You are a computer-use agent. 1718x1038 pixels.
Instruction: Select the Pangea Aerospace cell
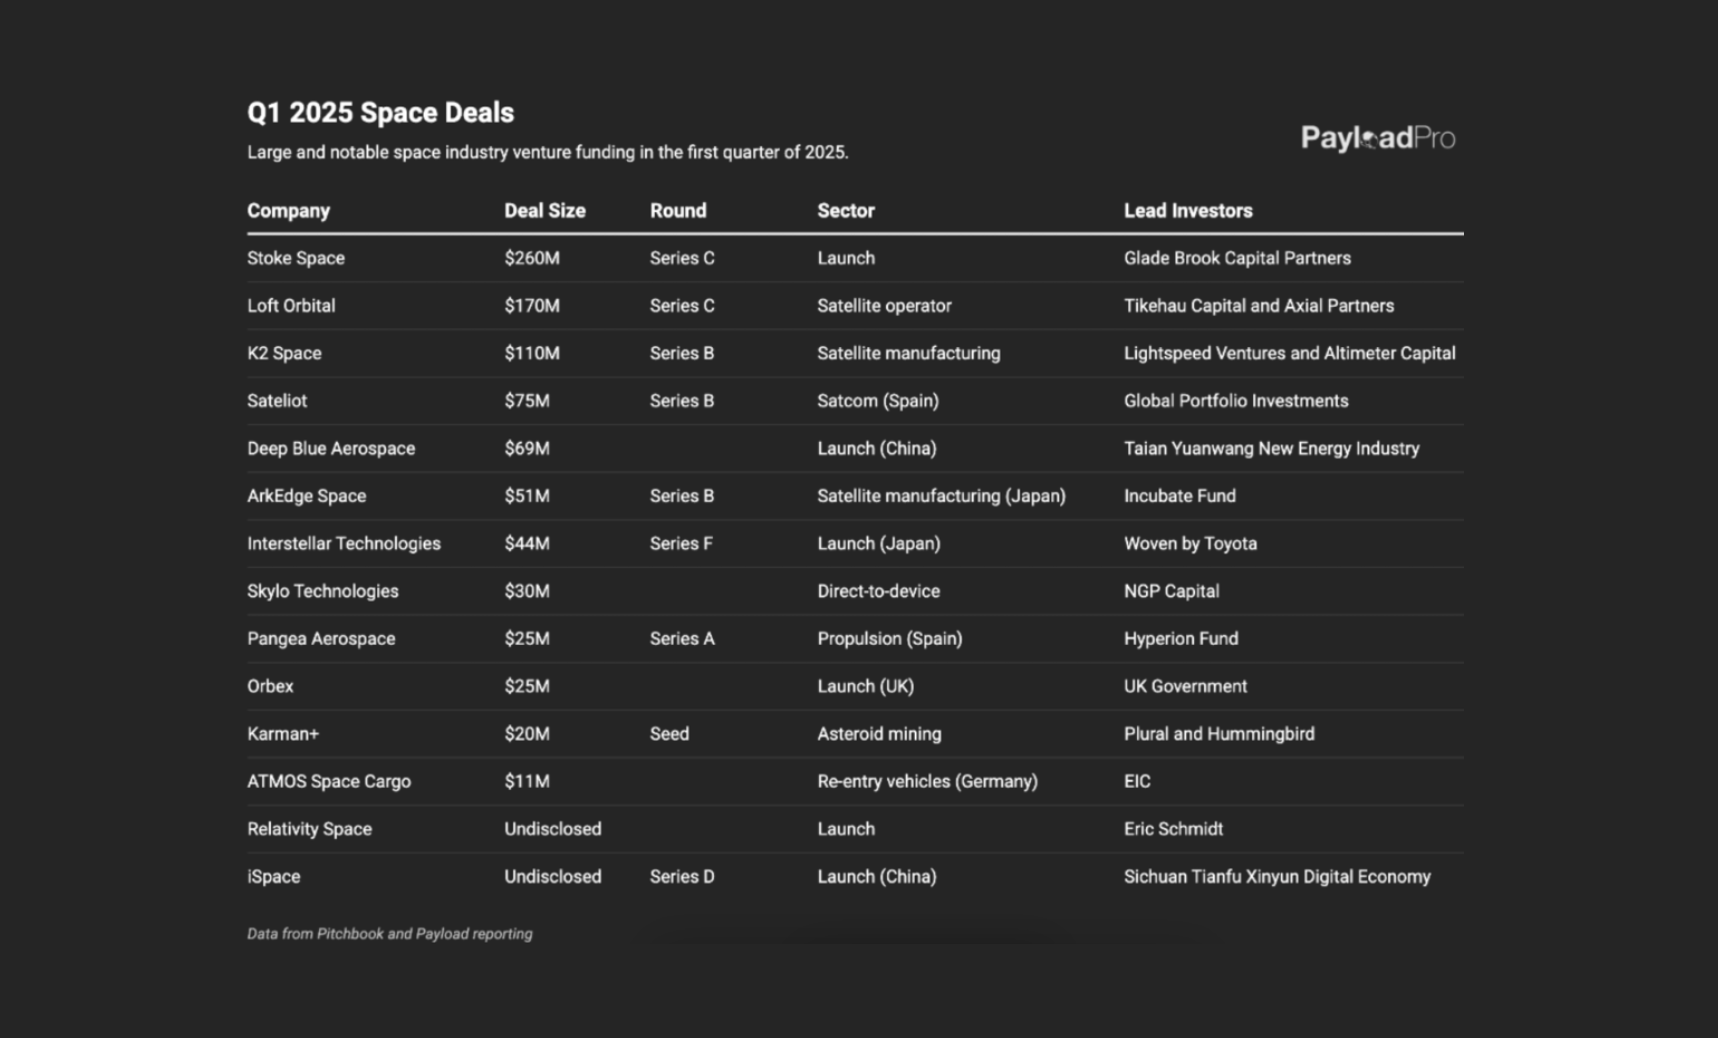321,639
